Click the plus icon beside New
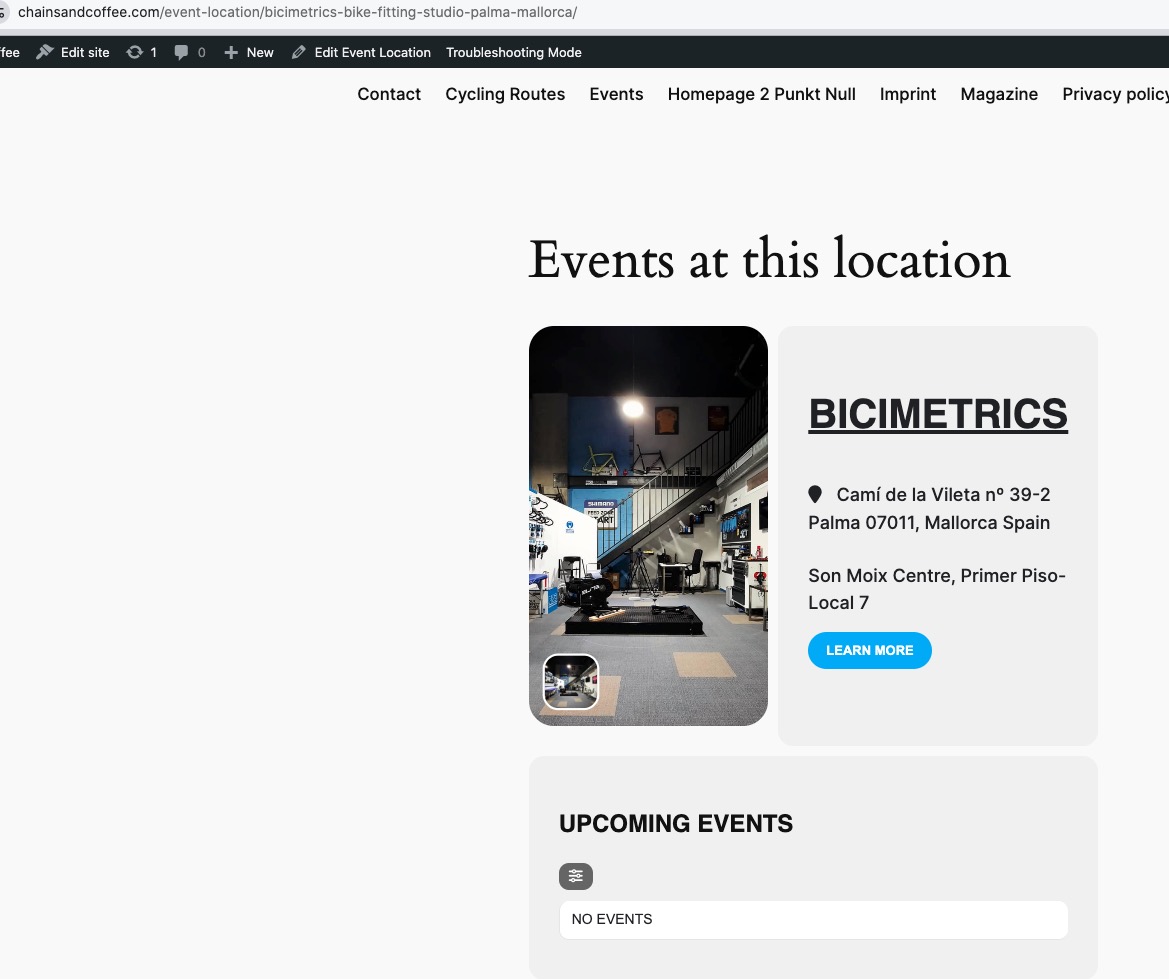The image size is (1169, 979). (x=231, y=52)
